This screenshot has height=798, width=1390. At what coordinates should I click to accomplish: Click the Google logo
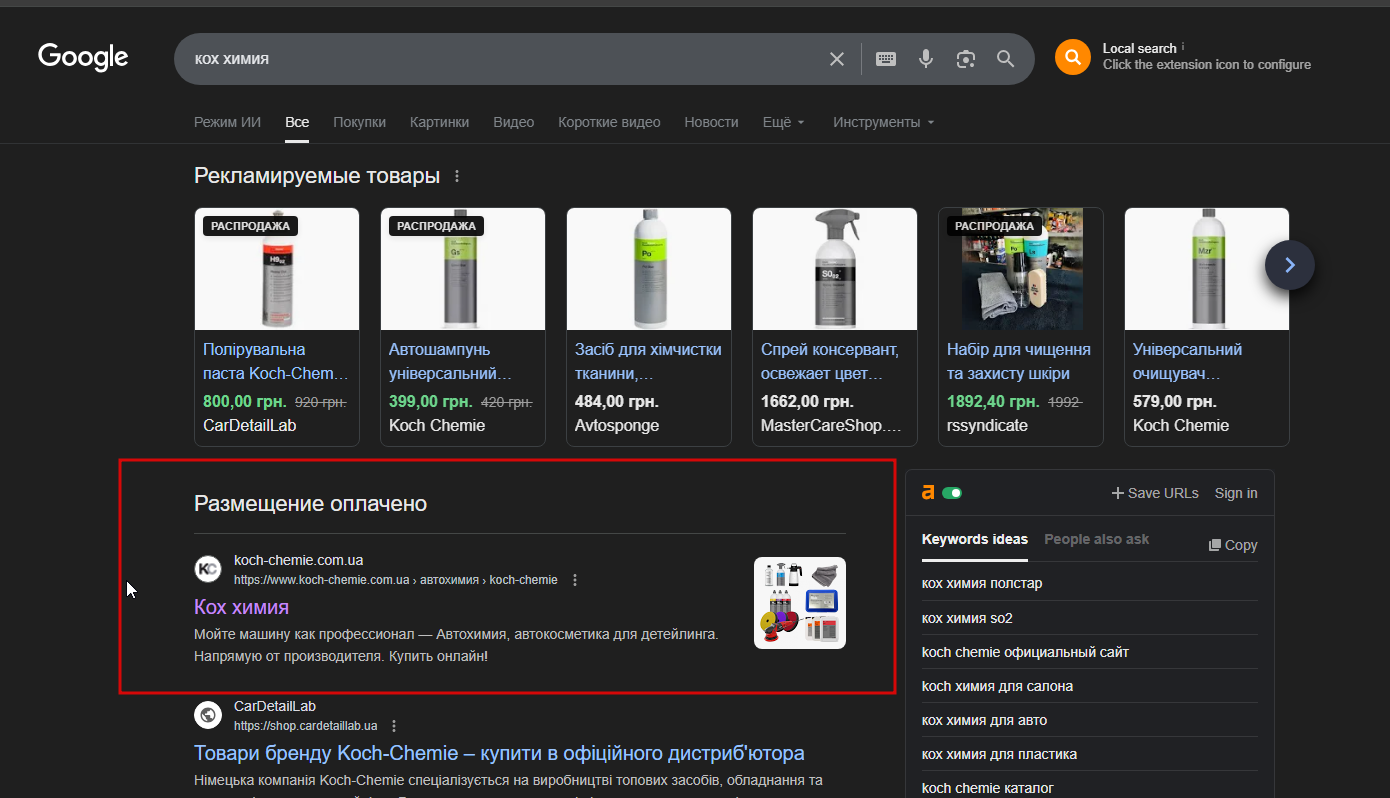[x=83, y=57]
